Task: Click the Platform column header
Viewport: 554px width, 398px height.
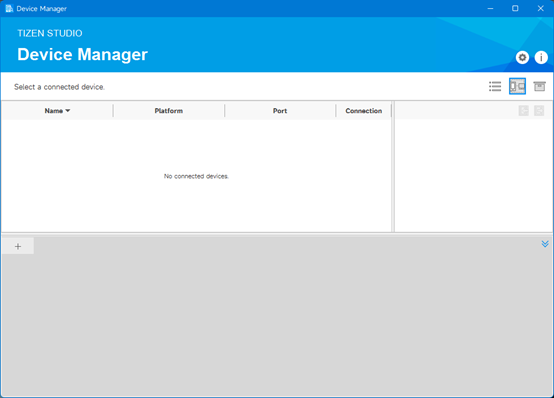Action: pos(169,111)
